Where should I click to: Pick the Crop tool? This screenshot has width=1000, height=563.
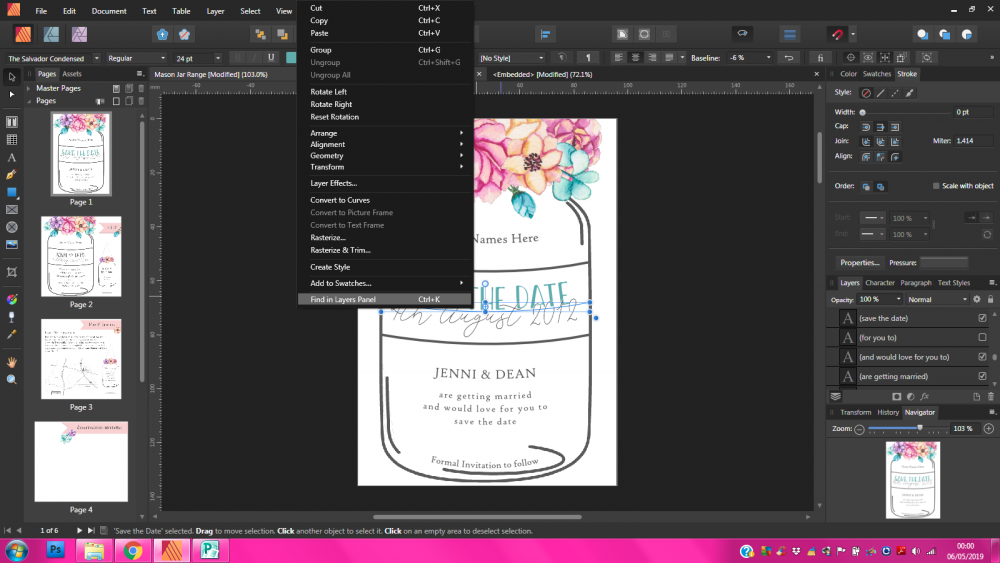[x=12, y=272]
